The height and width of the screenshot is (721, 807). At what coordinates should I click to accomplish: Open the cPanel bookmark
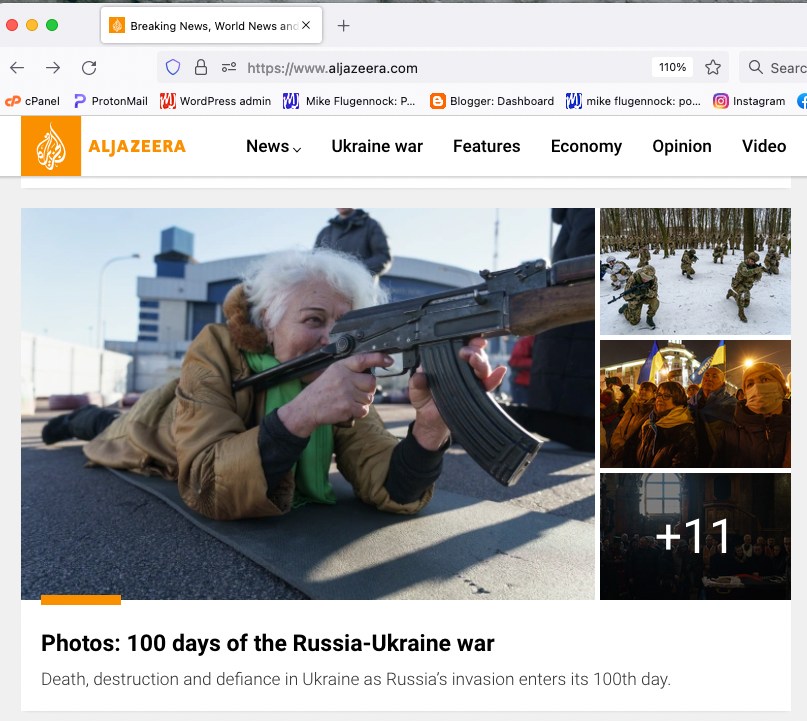pyautogui.click(x=32, y=101)
